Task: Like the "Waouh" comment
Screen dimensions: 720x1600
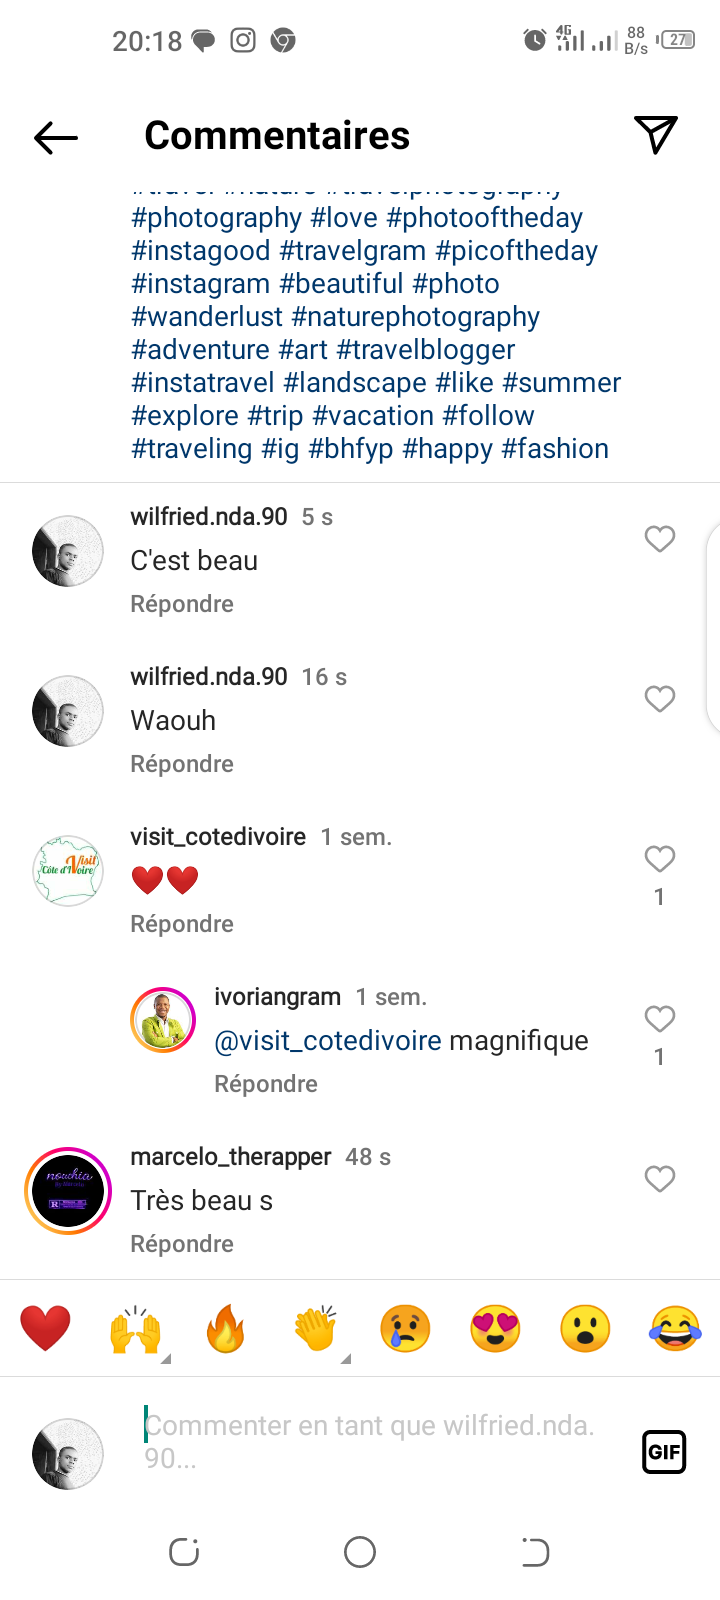Action: coord(660,699)
